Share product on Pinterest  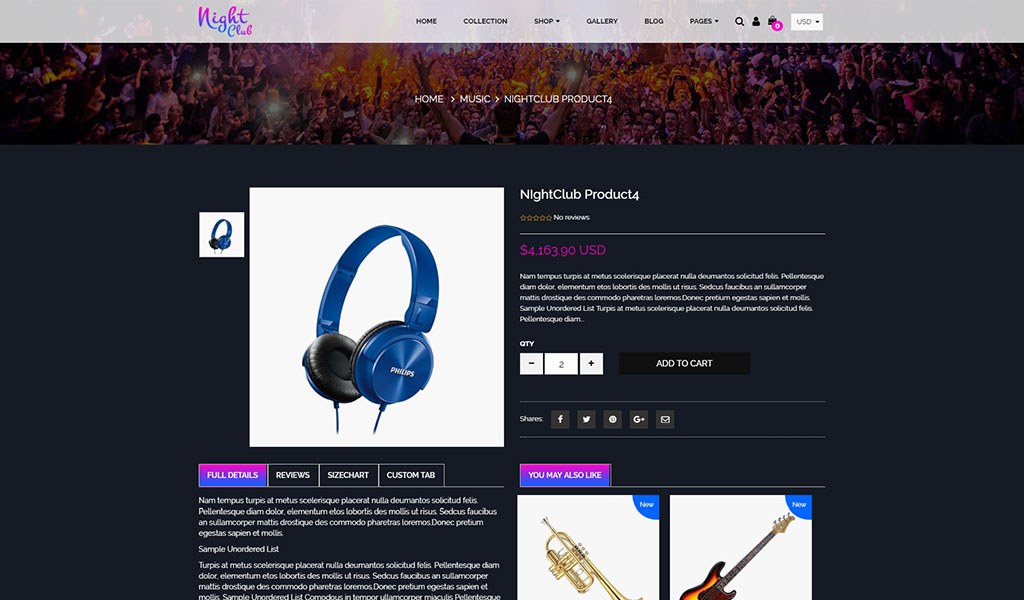click(x=613, y=419)
